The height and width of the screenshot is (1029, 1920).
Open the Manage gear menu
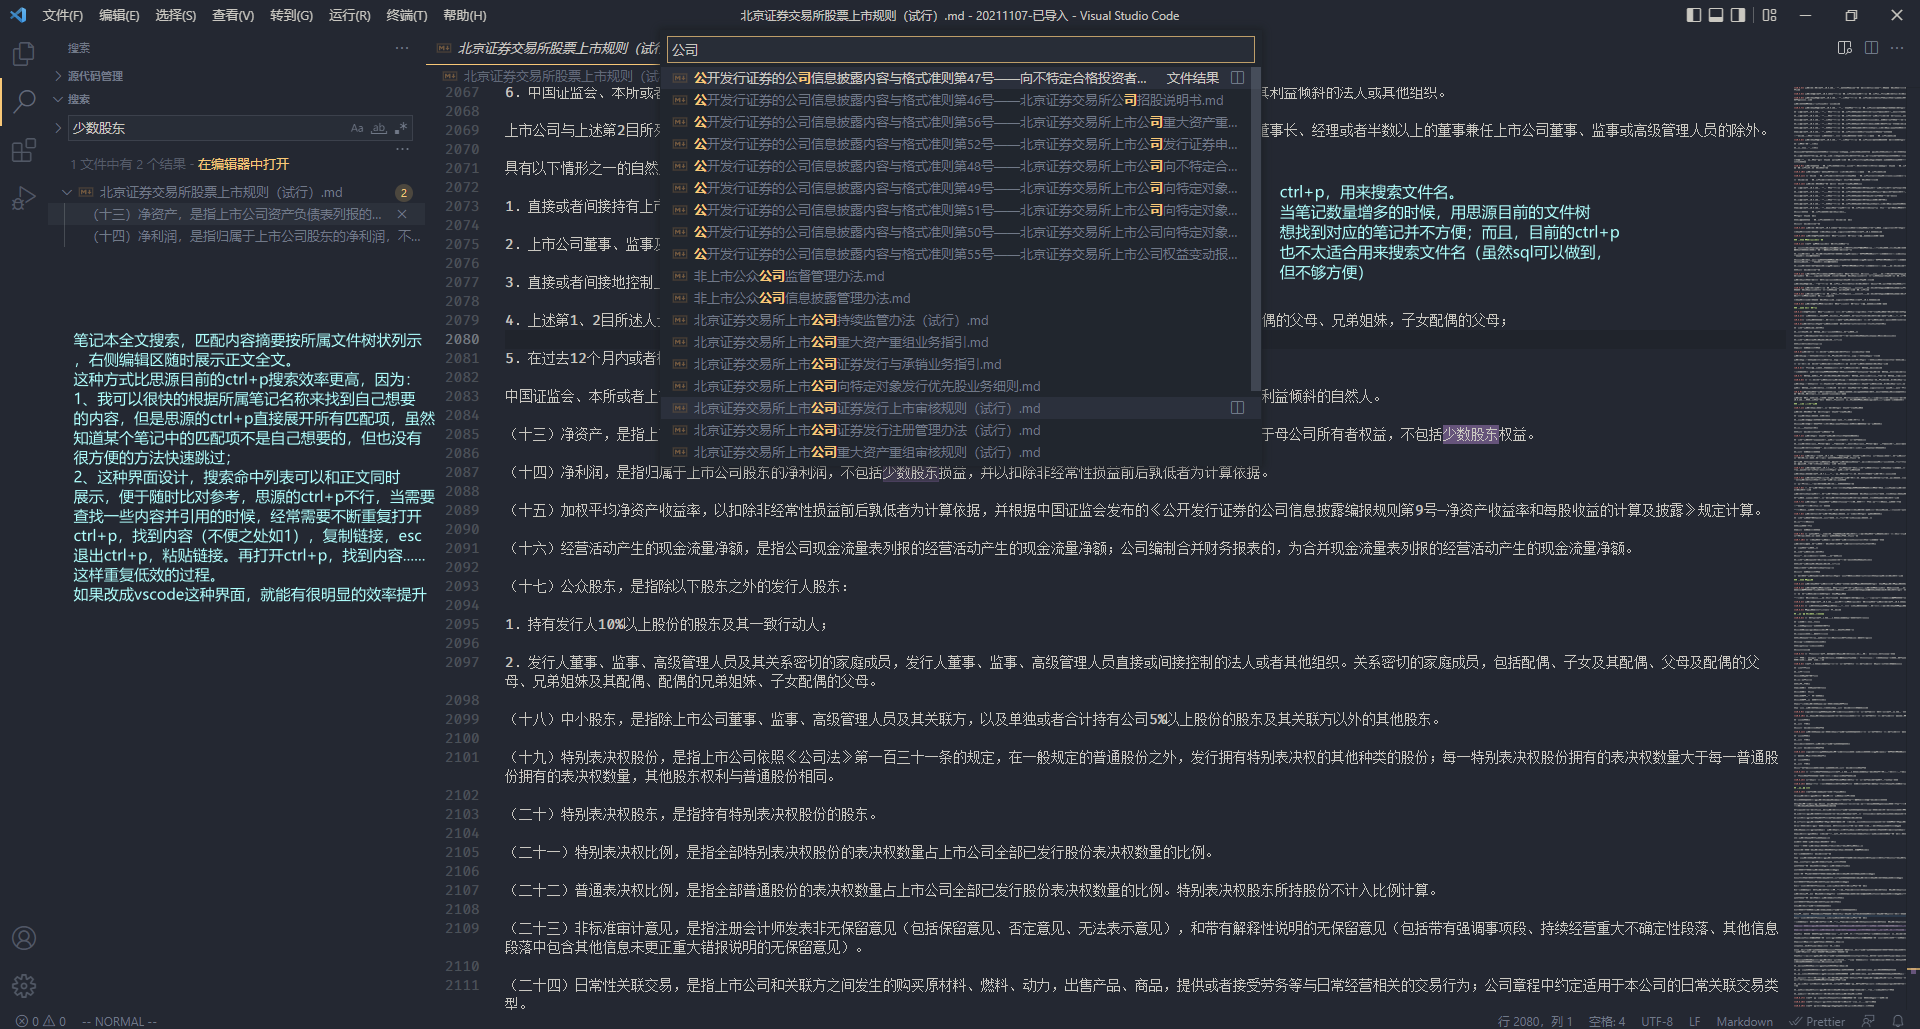pos(24,986)
